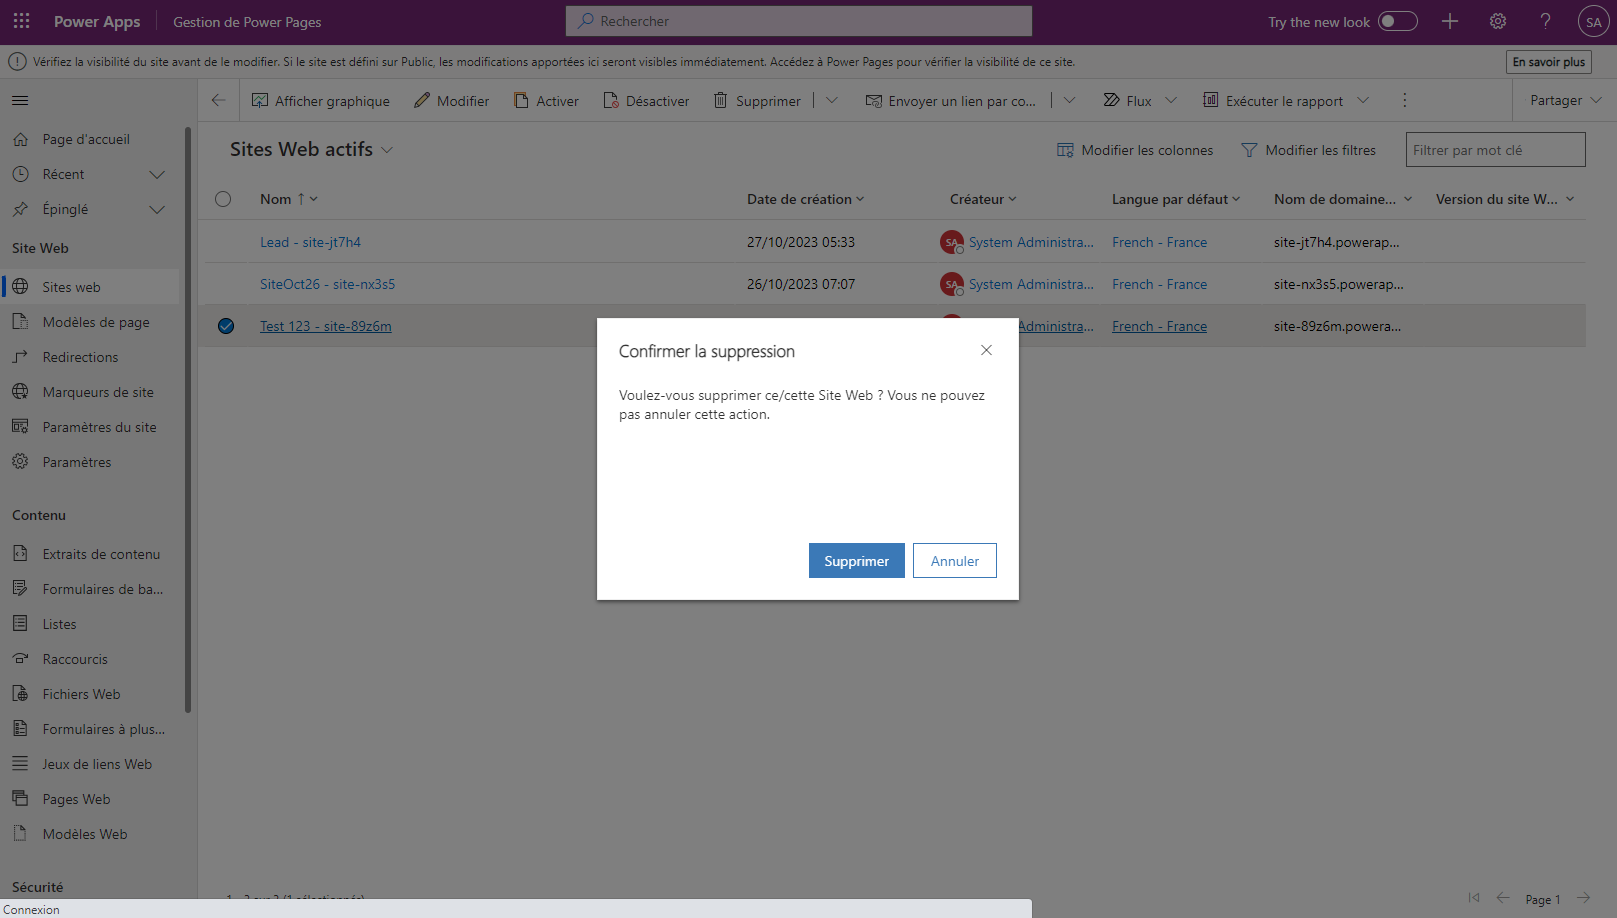Open Marqueurs de site in sidebar

click(x=98, y=392)
